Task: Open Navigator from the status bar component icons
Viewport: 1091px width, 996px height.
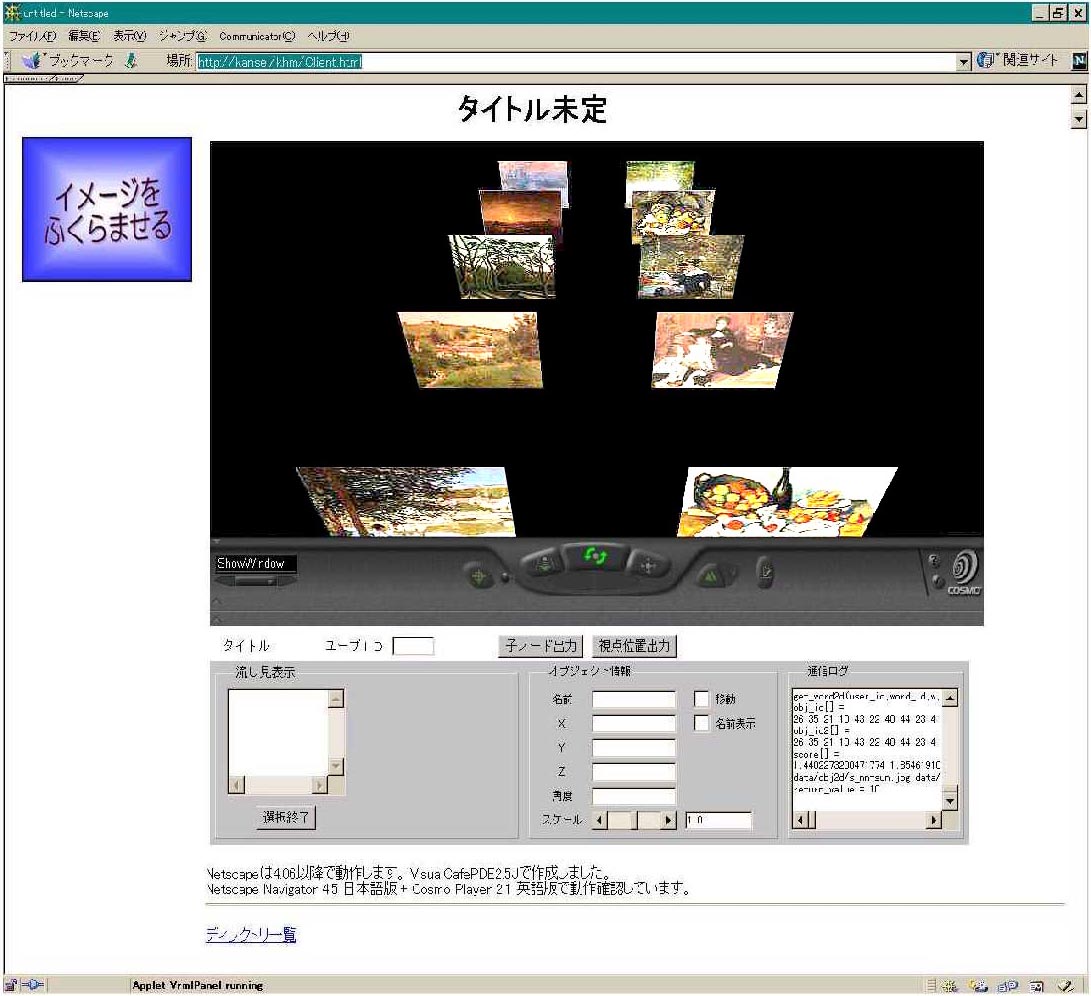Action: coord(950,986)
